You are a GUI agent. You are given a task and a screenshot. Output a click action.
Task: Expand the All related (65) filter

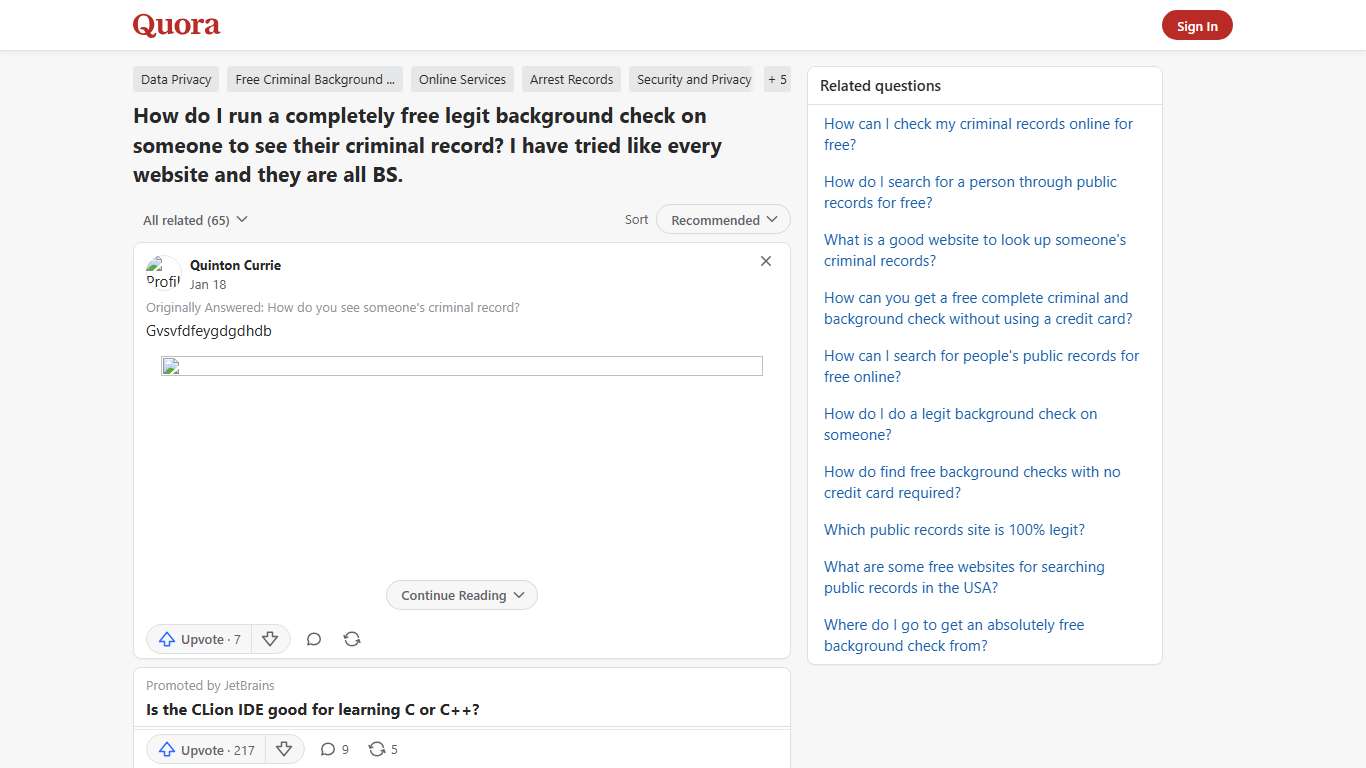point(194,219)
